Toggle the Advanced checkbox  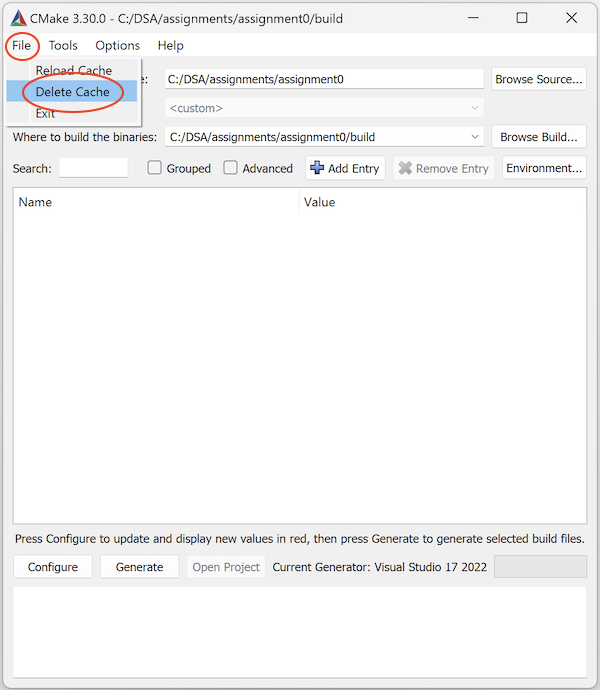[x=231, y=168]
